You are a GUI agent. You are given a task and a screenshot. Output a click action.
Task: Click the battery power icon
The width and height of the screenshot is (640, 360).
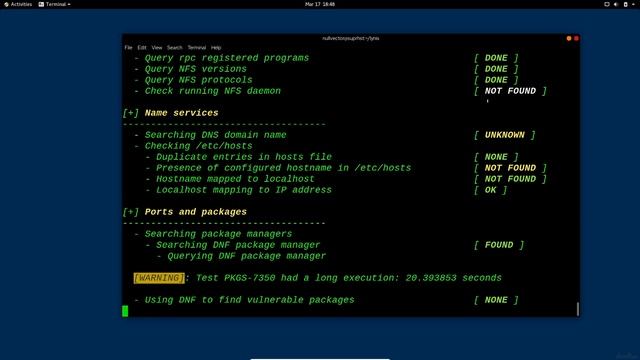tap(625, 4)
